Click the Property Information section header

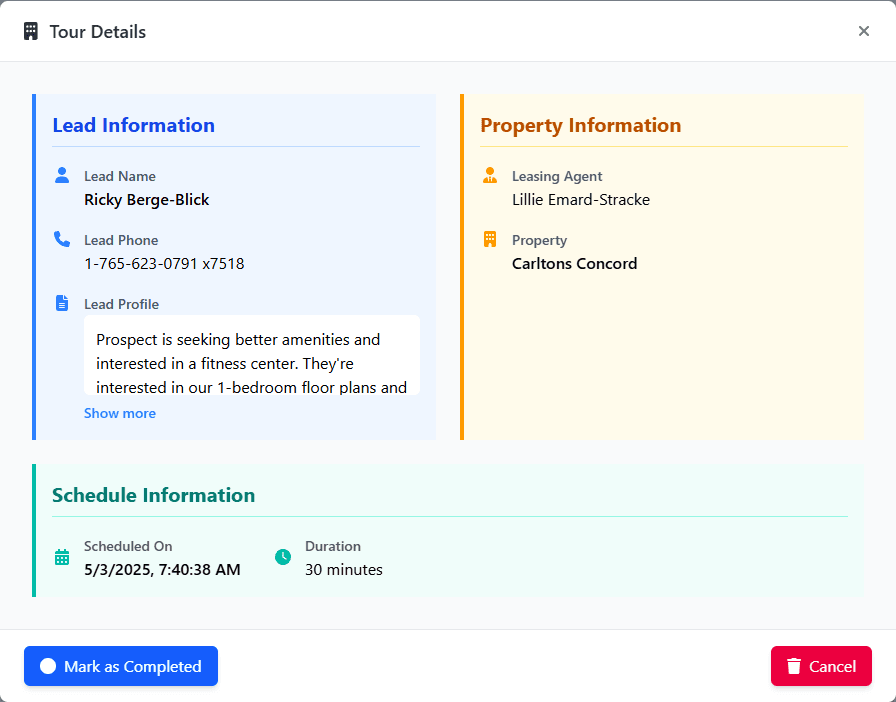[581, 125]
